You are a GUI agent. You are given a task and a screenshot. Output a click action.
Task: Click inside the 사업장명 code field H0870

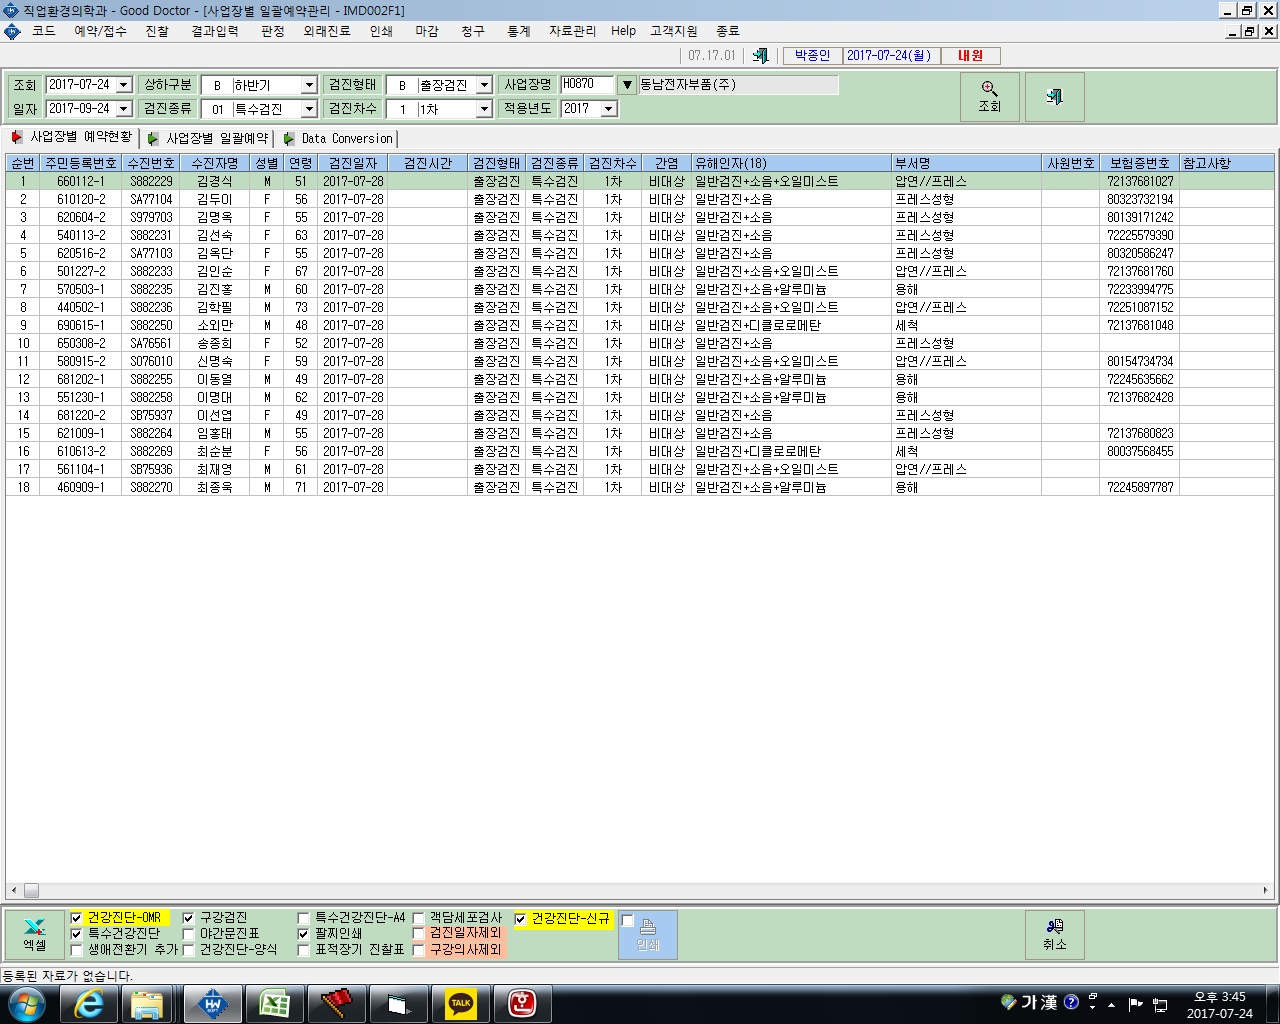click(x=587, y=85)
